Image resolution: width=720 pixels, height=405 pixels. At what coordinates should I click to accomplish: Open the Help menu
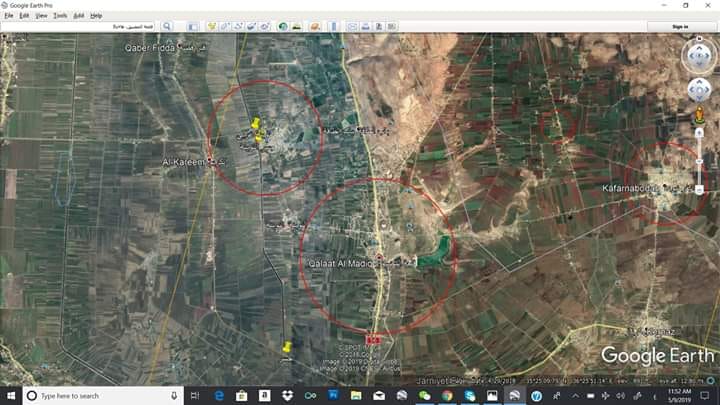click(x=96, y=16)
